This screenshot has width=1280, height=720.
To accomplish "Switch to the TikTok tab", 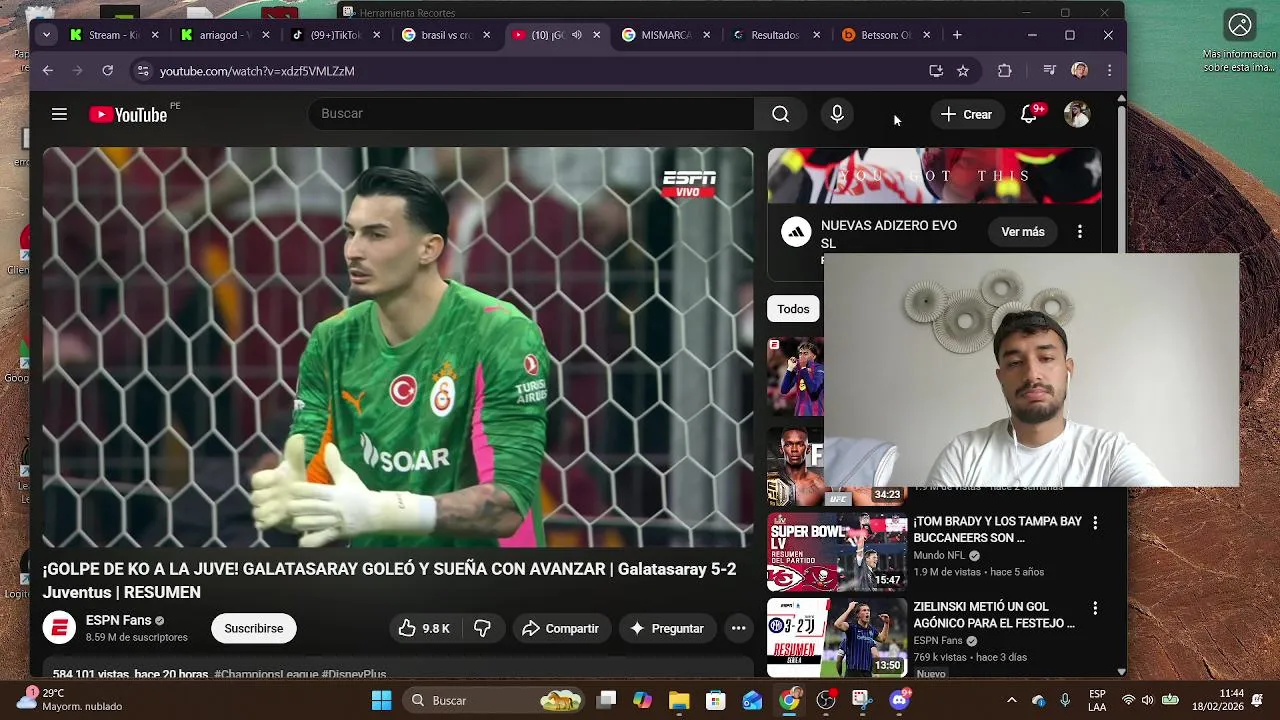I will [335, 35].
